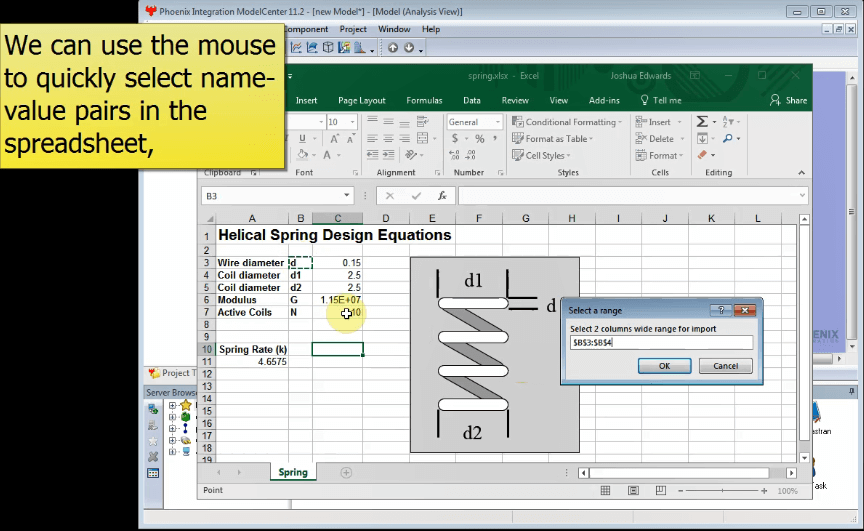Click the ModelCenter surface plot toolbar icon
Image resolution: width=864 pixels, height=531 pixels.
pos(312,48)
